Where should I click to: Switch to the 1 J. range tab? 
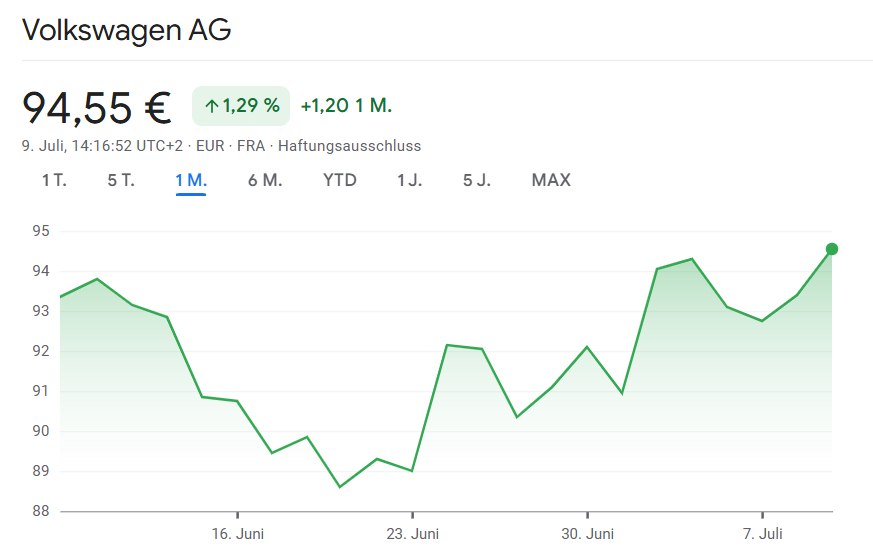click(x=409, y=180)
